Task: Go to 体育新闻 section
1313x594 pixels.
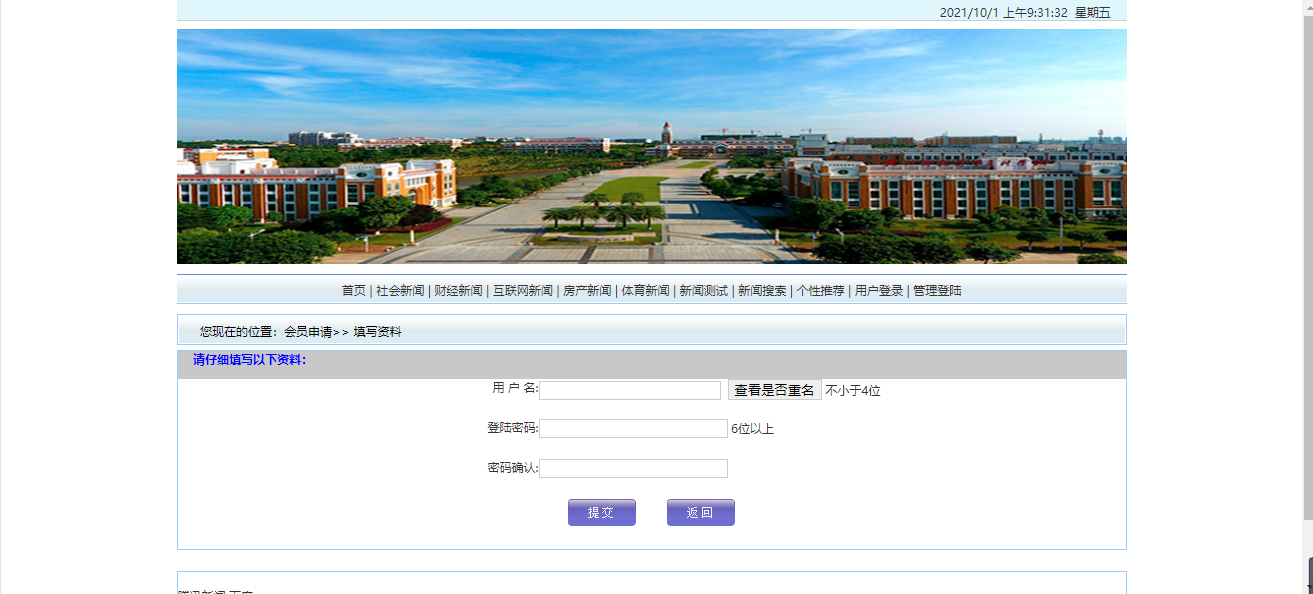Action: (645, 291)
